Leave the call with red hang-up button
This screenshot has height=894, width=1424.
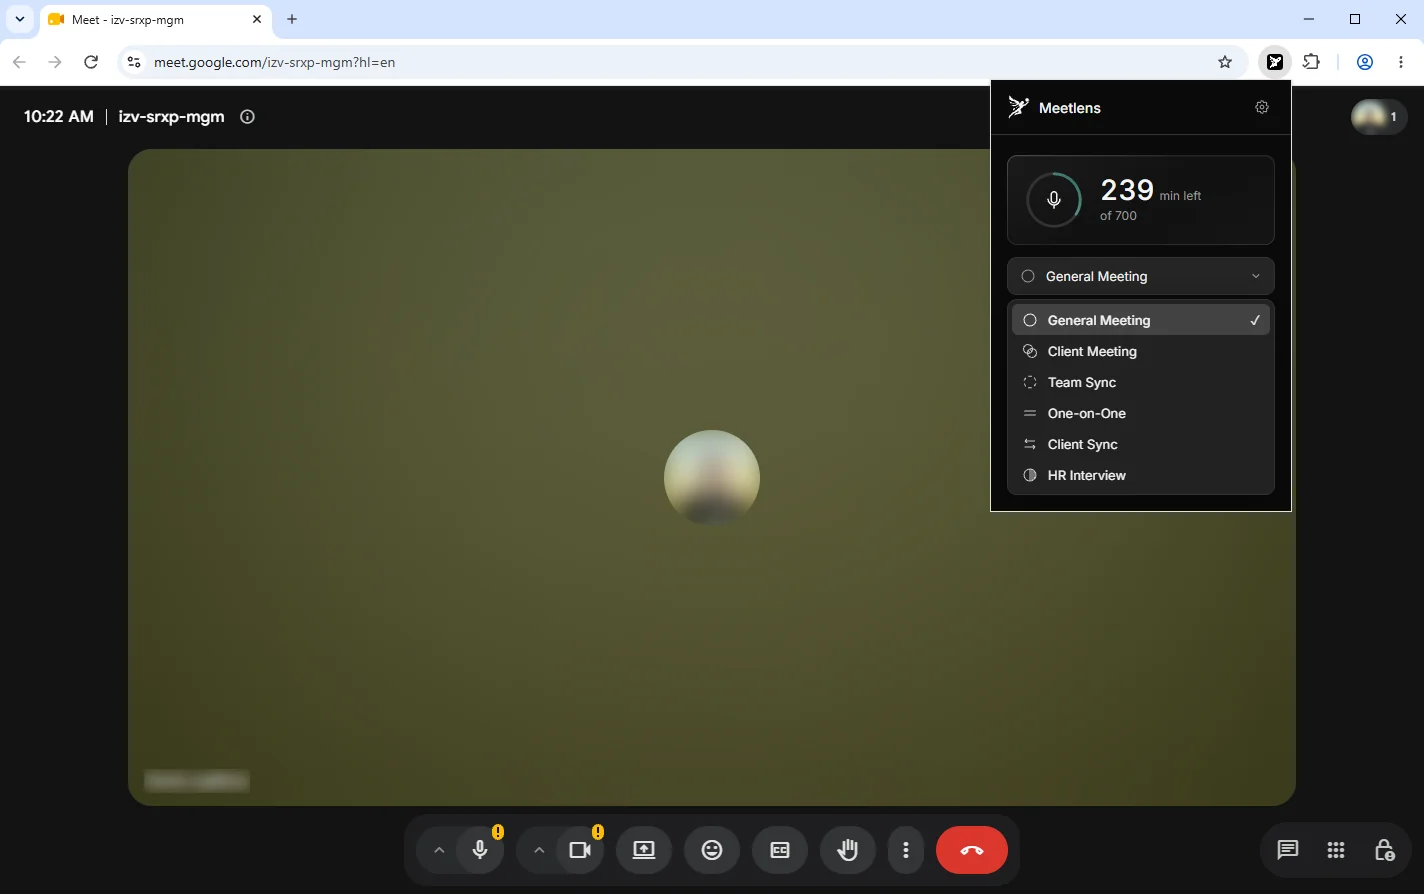point(972,850)
